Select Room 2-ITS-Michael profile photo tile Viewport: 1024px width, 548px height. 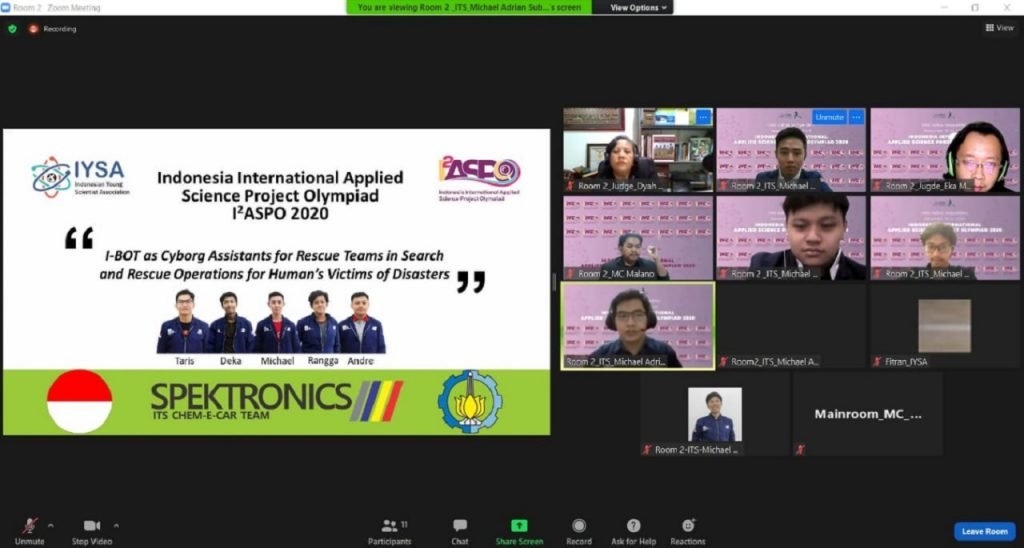coord(714,414)
